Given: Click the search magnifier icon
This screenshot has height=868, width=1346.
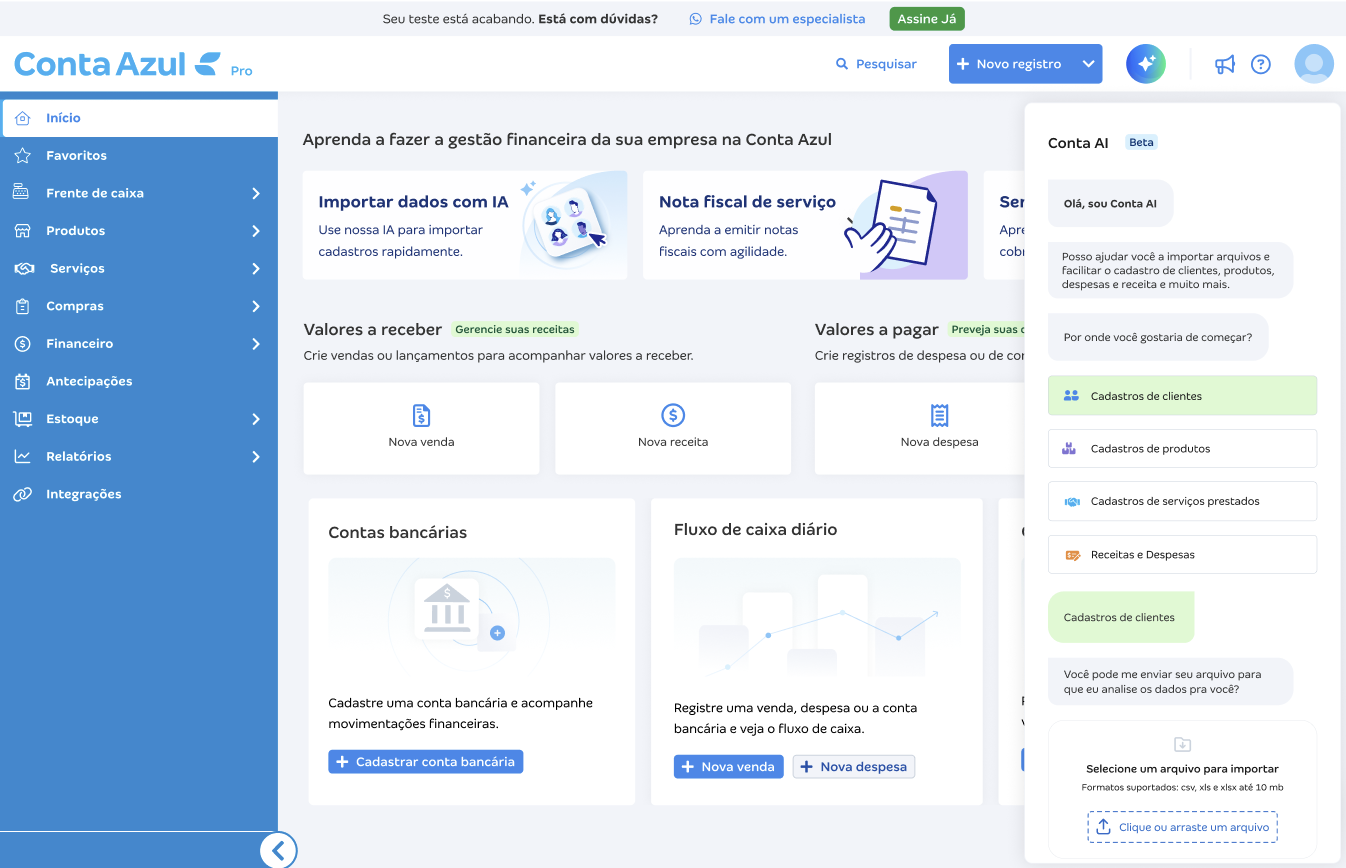Looking at the screenshot, I should click(x=842, y=64).
